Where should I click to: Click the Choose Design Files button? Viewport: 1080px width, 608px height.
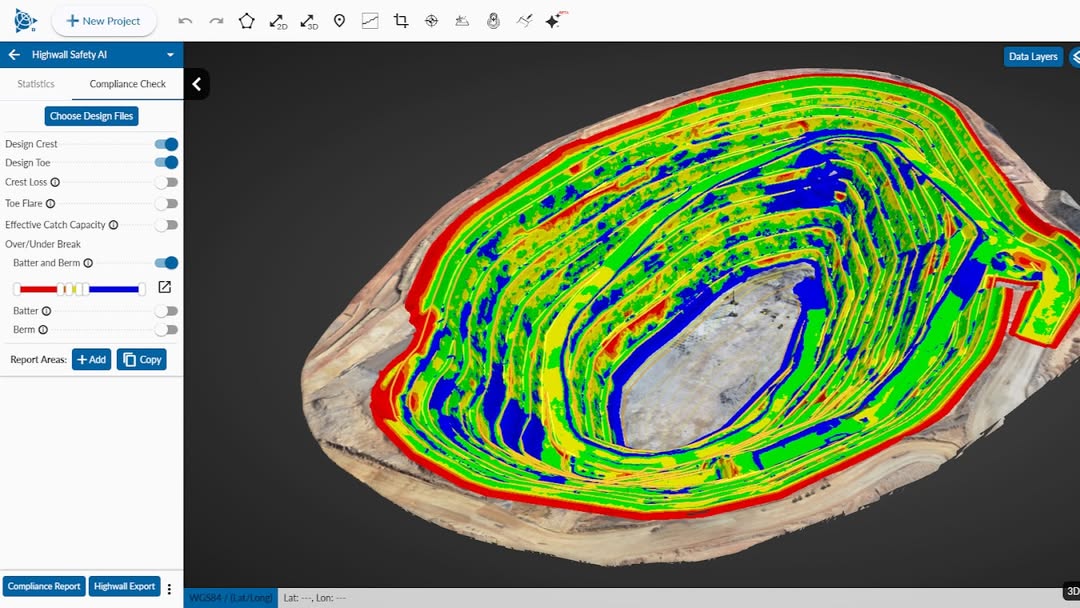91,116
